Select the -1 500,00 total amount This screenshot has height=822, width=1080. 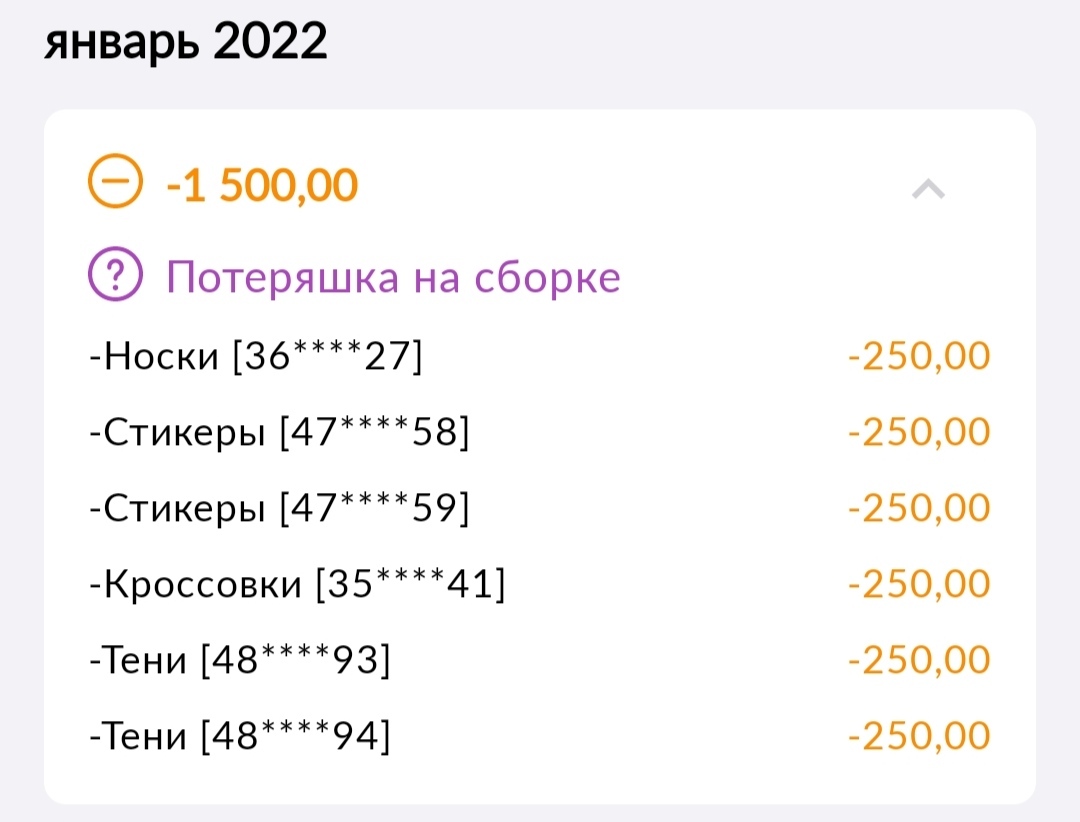[x=261, y=186]
